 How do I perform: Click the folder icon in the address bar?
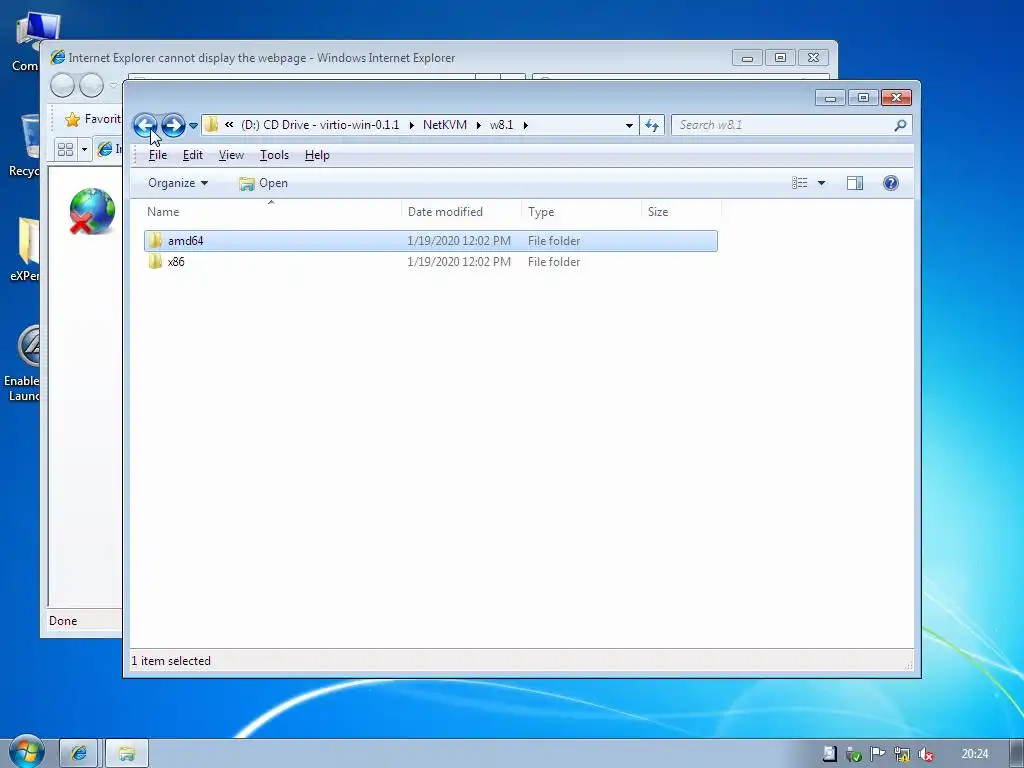(x=211, y=125)
